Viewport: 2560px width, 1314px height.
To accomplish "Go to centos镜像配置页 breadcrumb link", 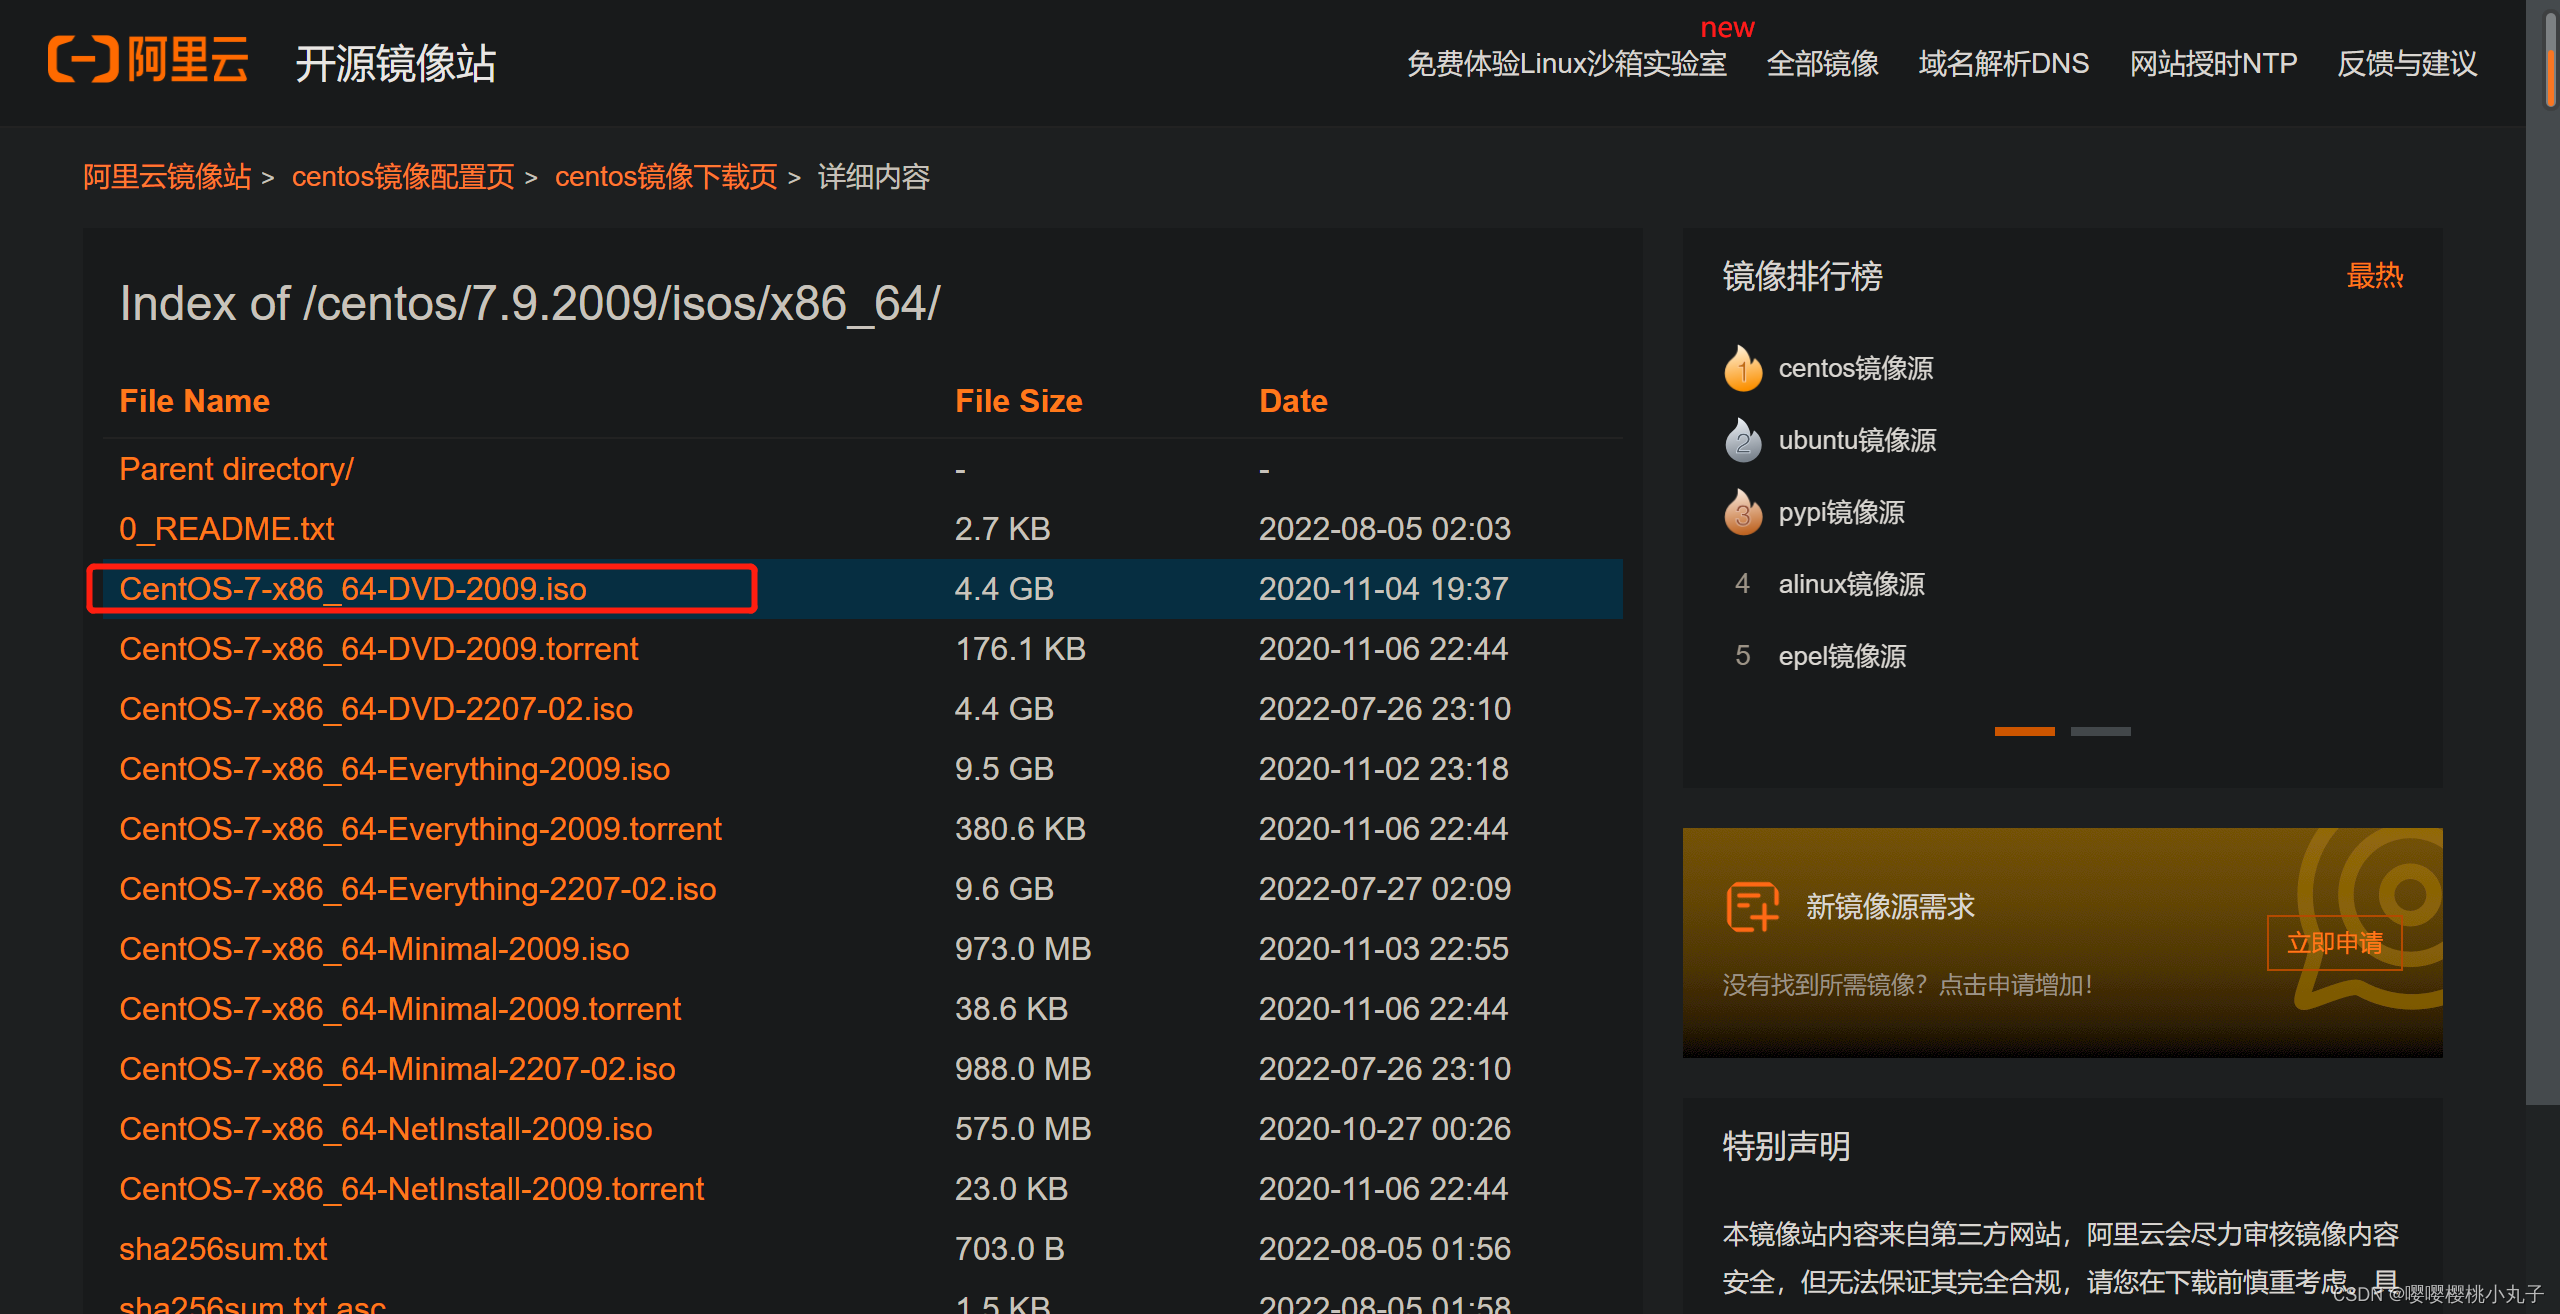I will (403, 177).
